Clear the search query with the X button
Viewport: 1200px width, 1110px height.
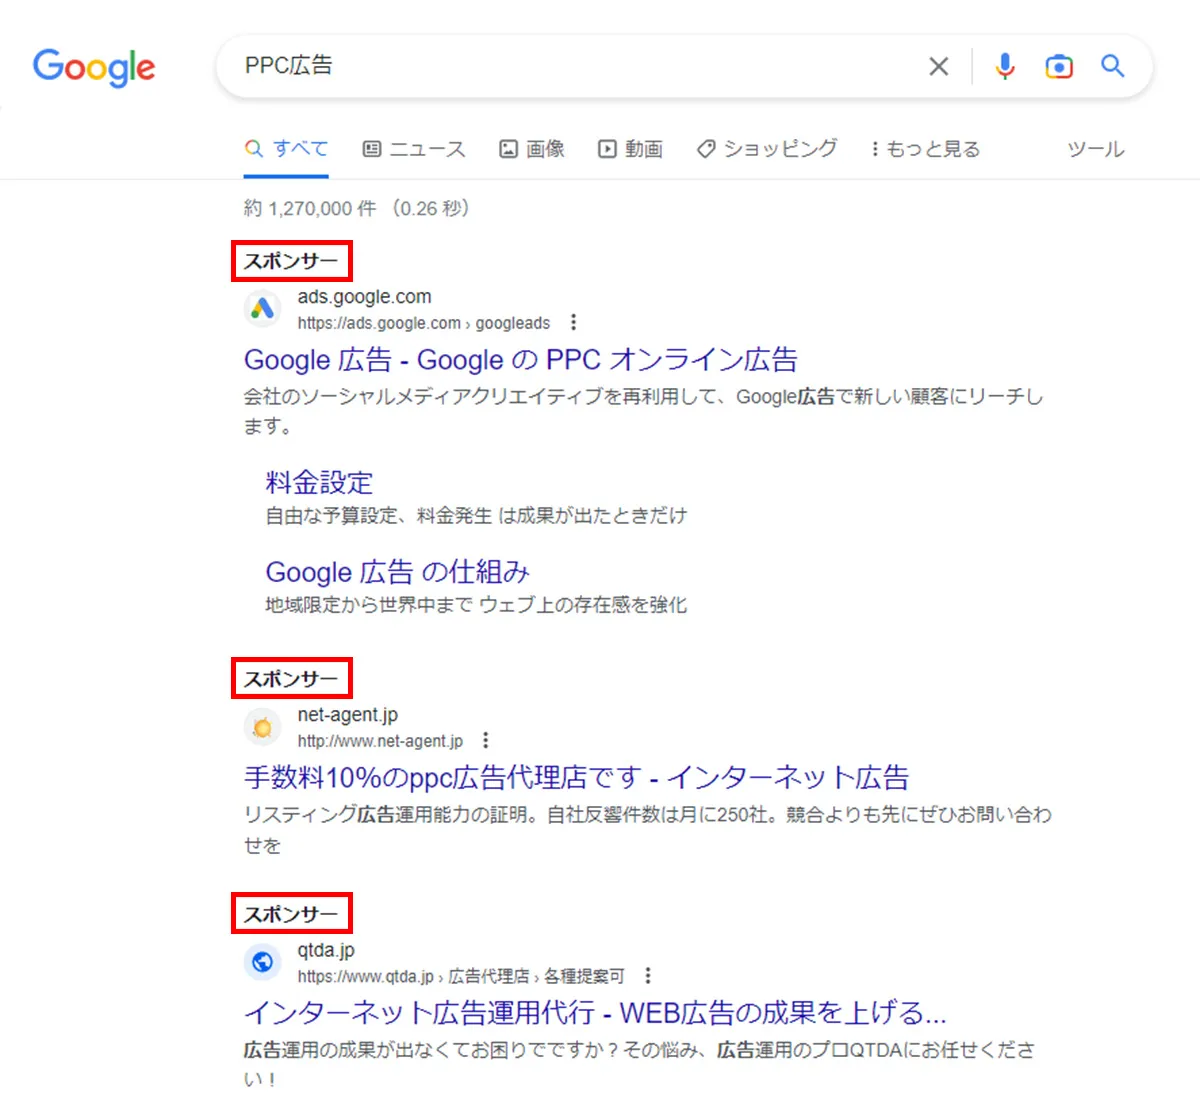[x=938, y=66]
